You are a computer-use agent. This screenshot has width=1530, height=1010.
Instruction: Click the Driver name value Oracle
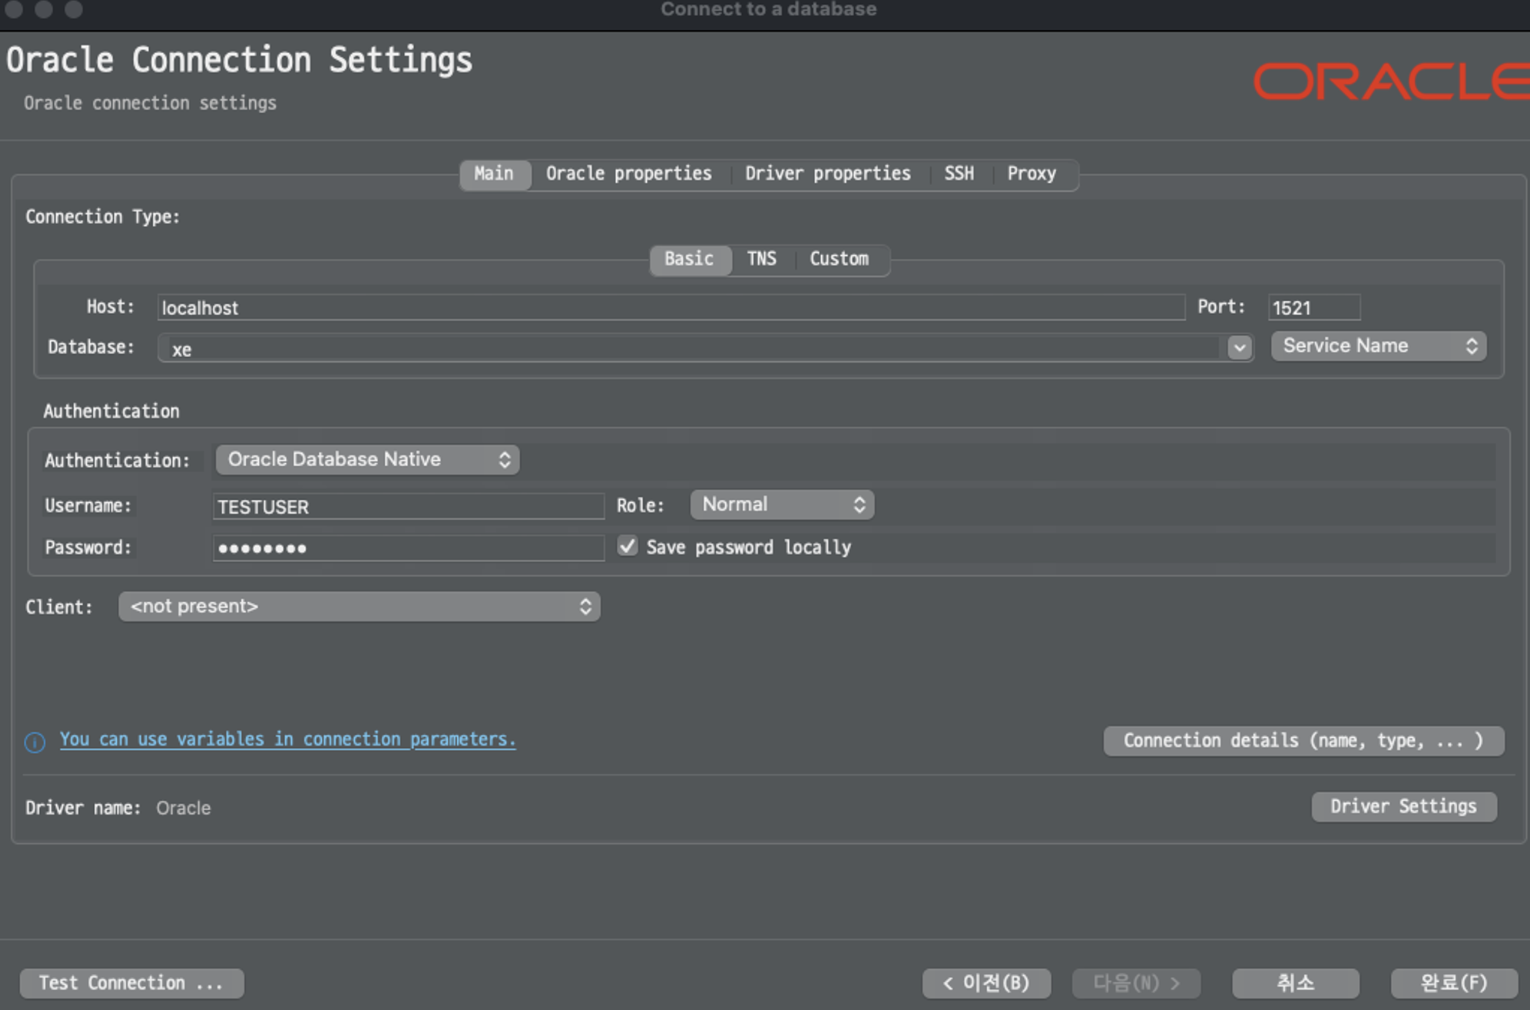tap(184, 808)
